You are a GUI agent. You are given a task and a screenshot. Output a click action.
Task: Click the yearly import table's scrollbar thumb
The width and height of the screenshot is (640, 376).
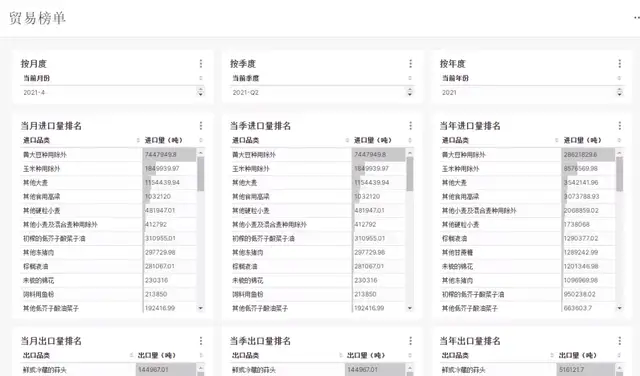pyautogui.click(x=619, y=174)
